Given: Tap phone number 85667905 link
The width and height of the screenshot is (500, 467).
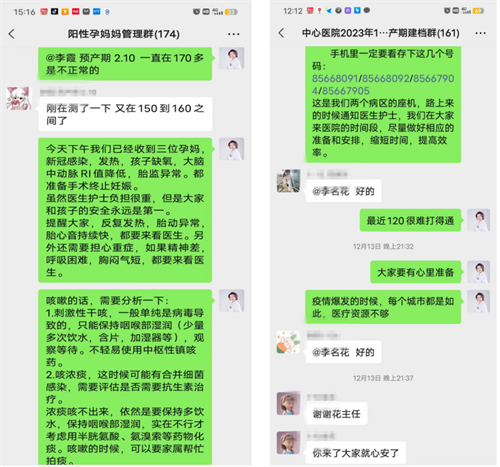Looking at the screenshot, I should 346,91.
